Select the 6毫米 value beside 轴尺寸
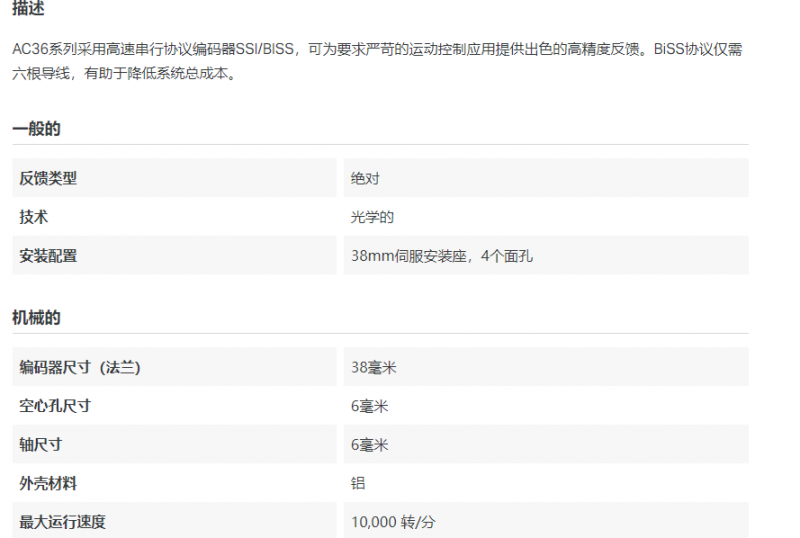Screen dimensions: 800x538 click(x=369, y=445)
